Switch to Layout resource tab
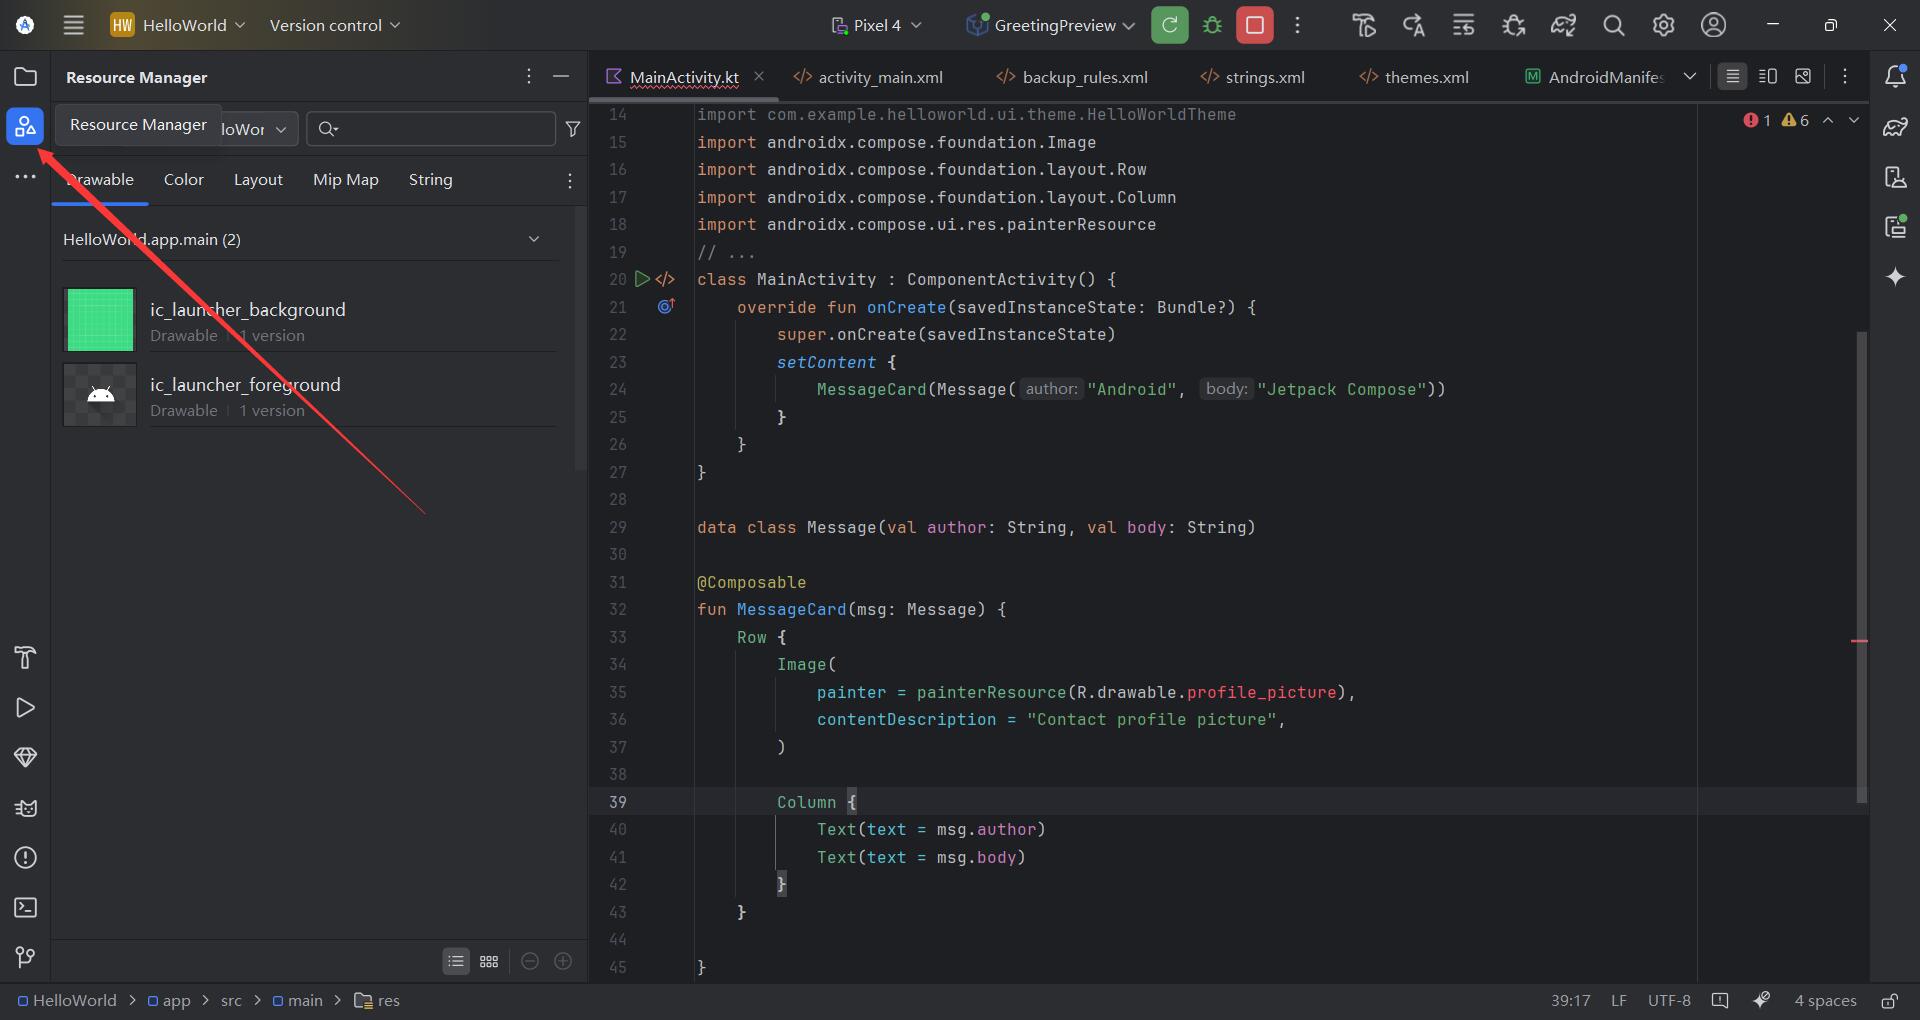The height and width of the screenshot is (1020, 1920). [258, 180]
